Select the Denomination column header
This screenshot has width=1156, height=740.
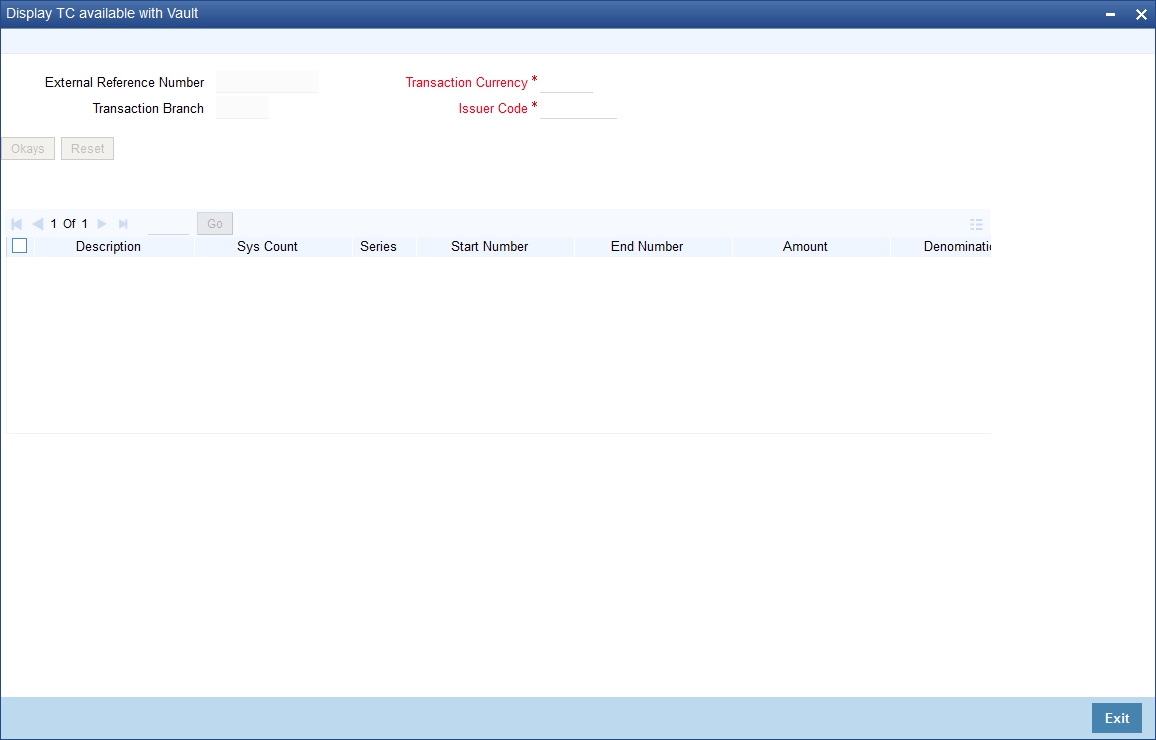(x=941, y=247)
